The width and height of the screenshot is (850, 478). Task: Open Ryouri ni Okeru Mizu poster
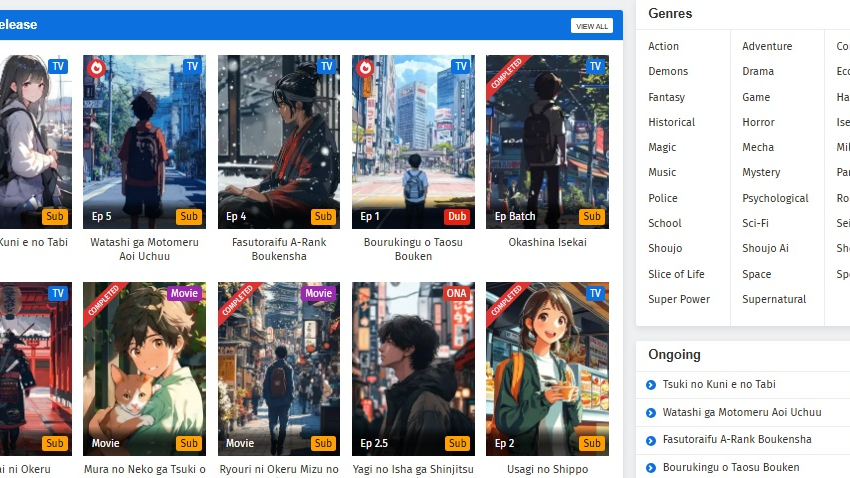coord(279,369)
